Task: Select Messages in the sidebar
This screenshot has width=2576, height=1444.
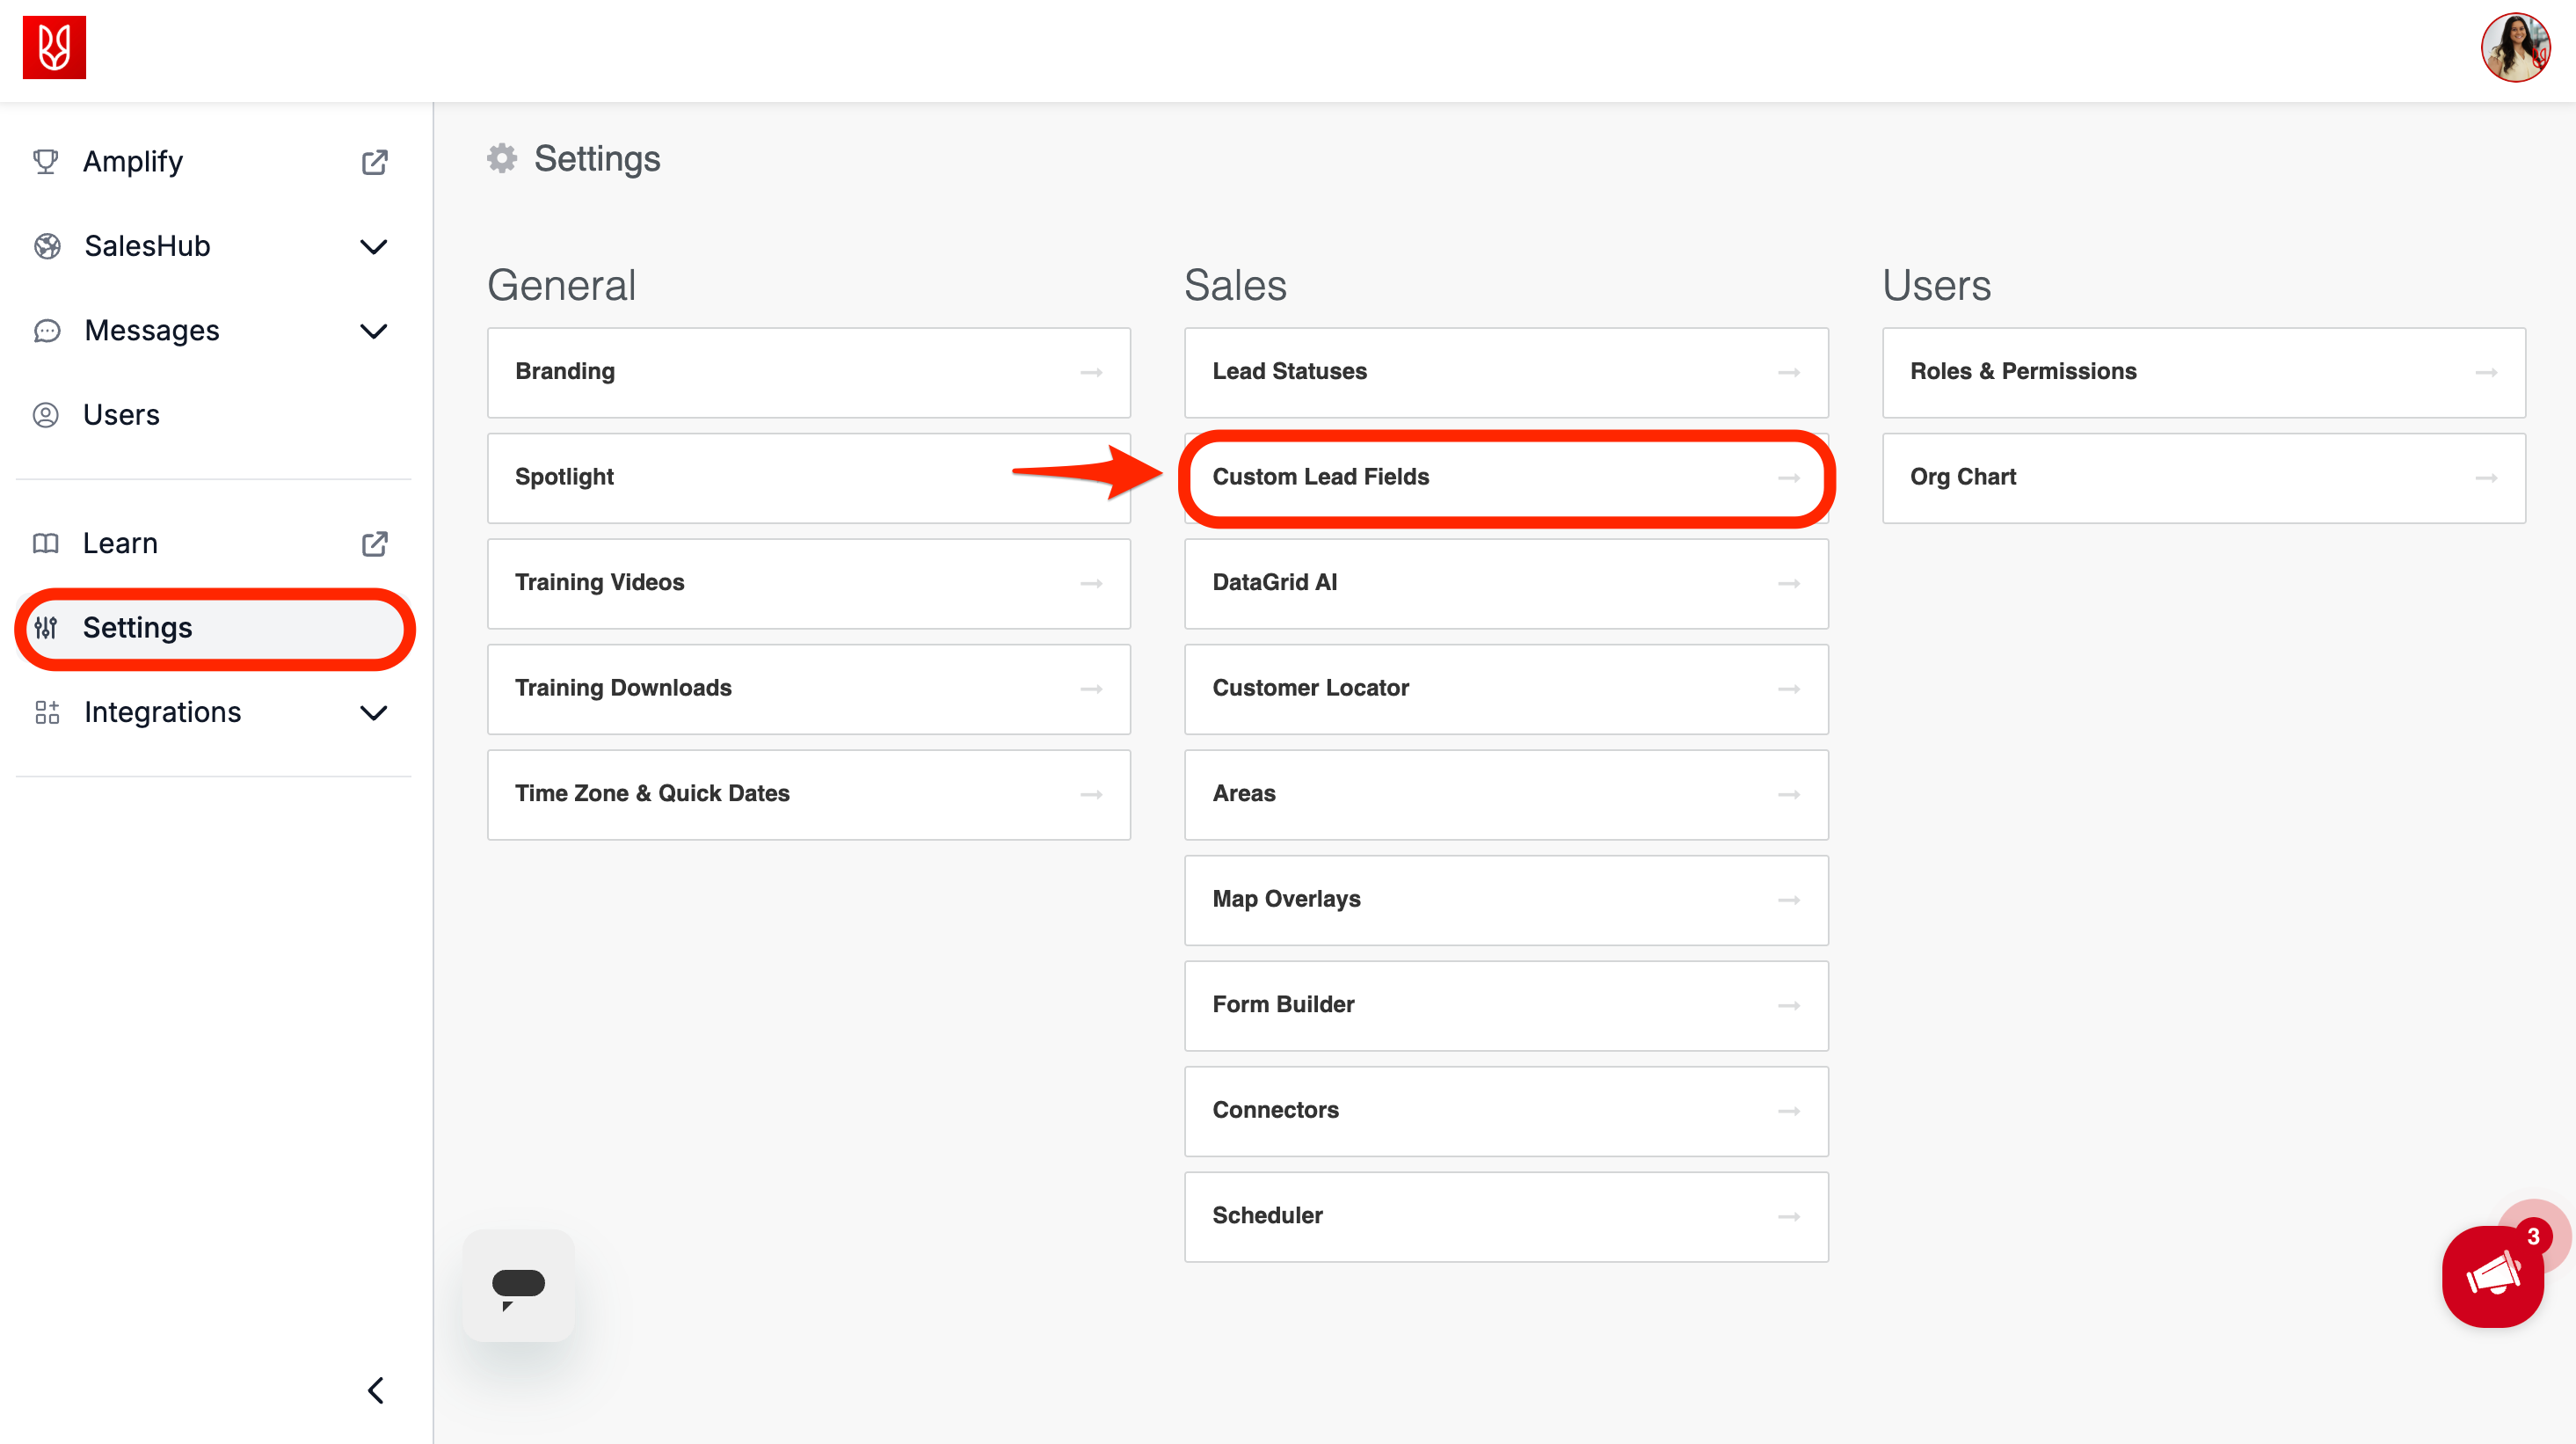Action: click(x=152, y=331)
